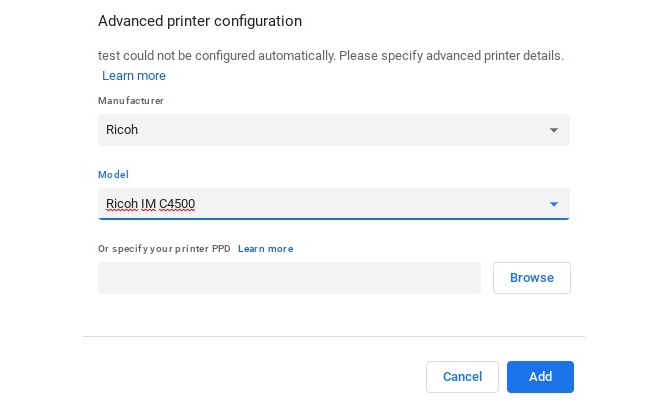Click the blue Add button
This screenshot has height=402, width=668.
(540, 377)
